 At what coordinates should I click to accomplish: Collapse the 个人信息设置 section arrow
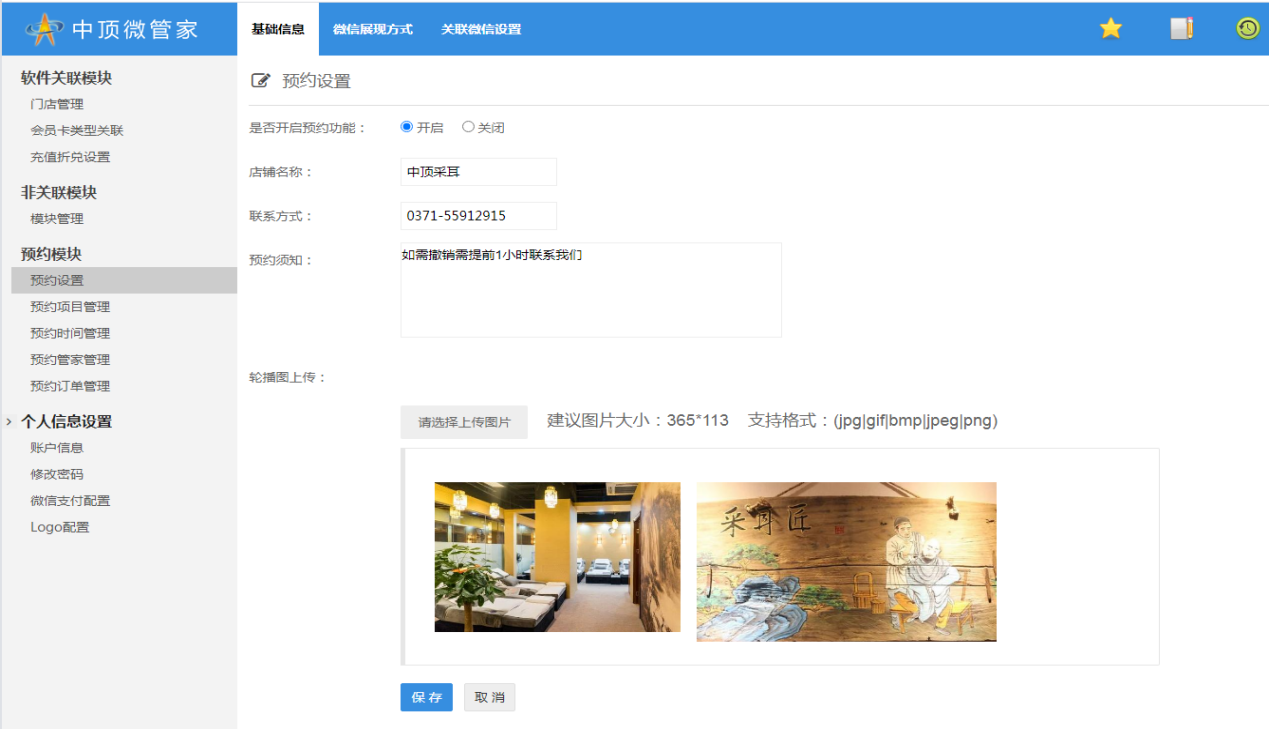coord(9,422)
